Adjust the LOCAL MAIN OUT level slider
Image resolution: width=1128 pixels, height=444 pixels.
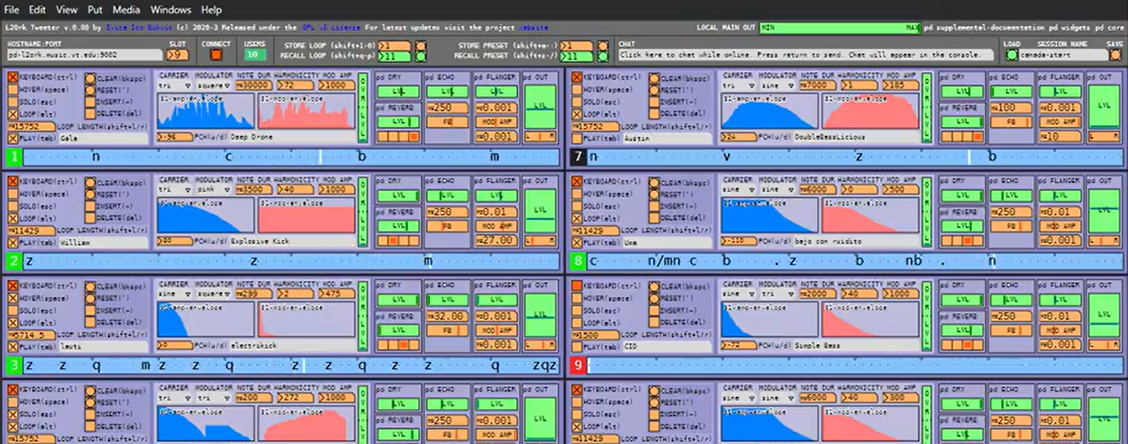coord(840,28)
